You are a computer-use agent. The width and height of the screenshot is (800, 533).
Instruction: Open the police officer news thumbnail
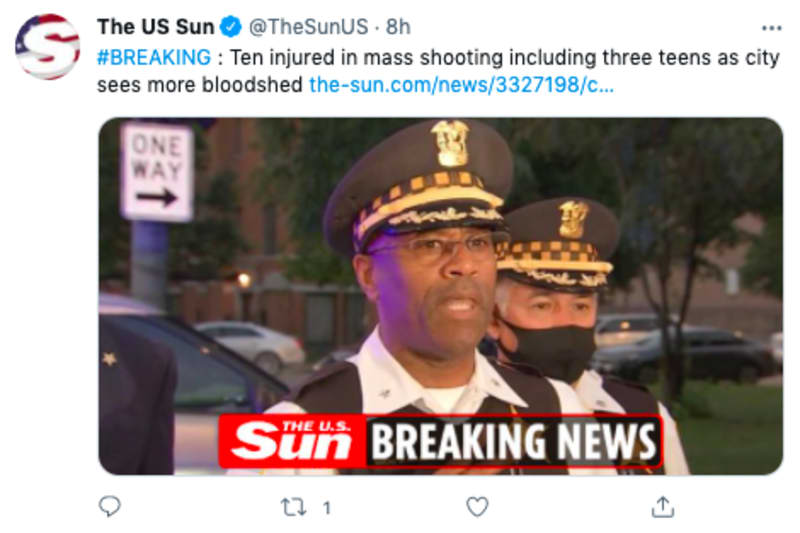tap(440, 296)
